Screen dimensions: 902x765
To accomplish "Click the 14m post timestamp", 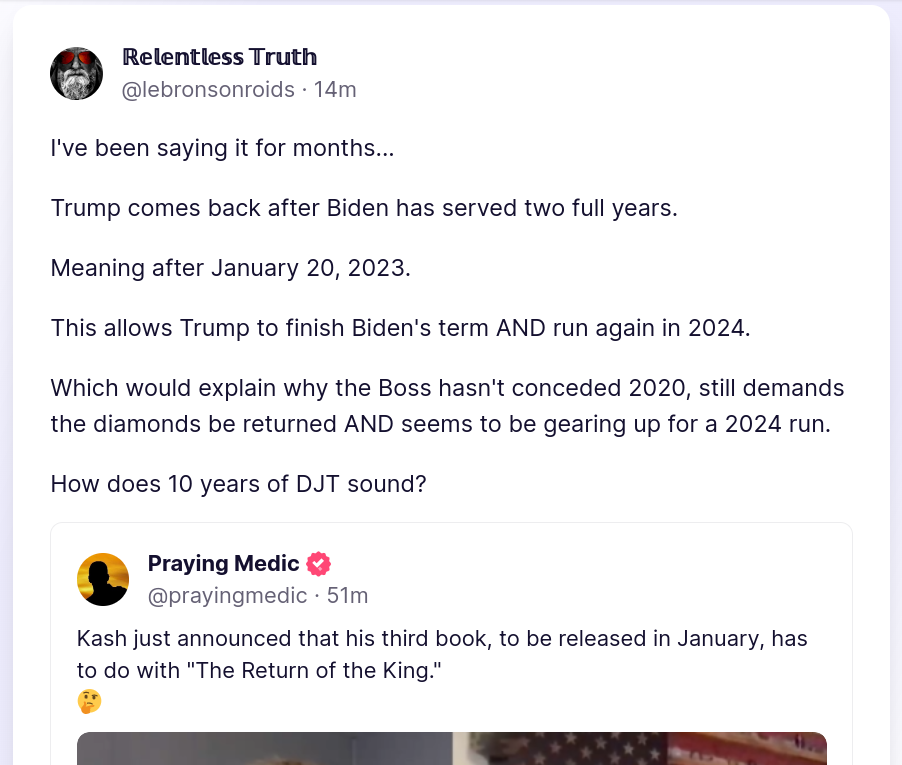I will point(335,90).
